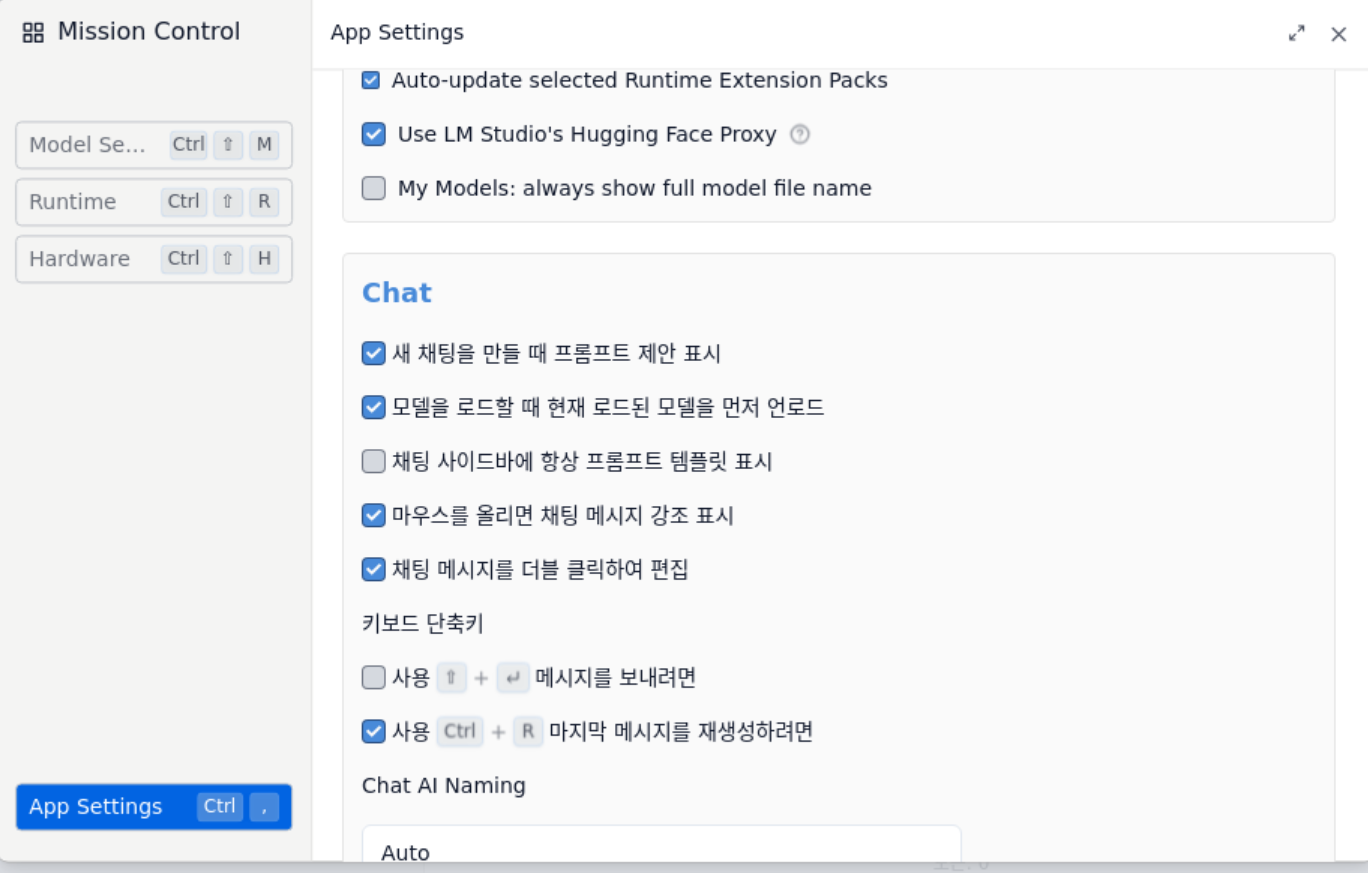Viewport: 1368px width, 873px height.
Task: Close the App Settings dialog
Action: (1339, 34)
